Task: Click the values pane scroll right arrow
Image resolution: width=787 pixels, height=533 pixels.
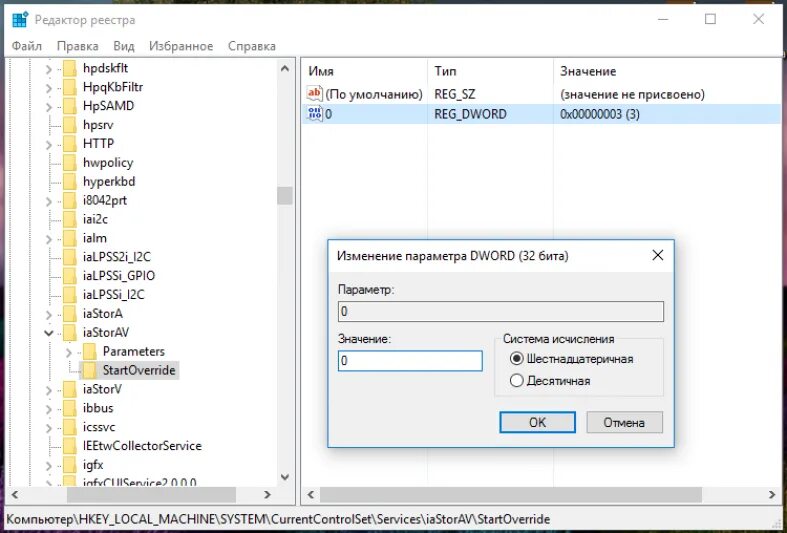Action: click(771, 495)
